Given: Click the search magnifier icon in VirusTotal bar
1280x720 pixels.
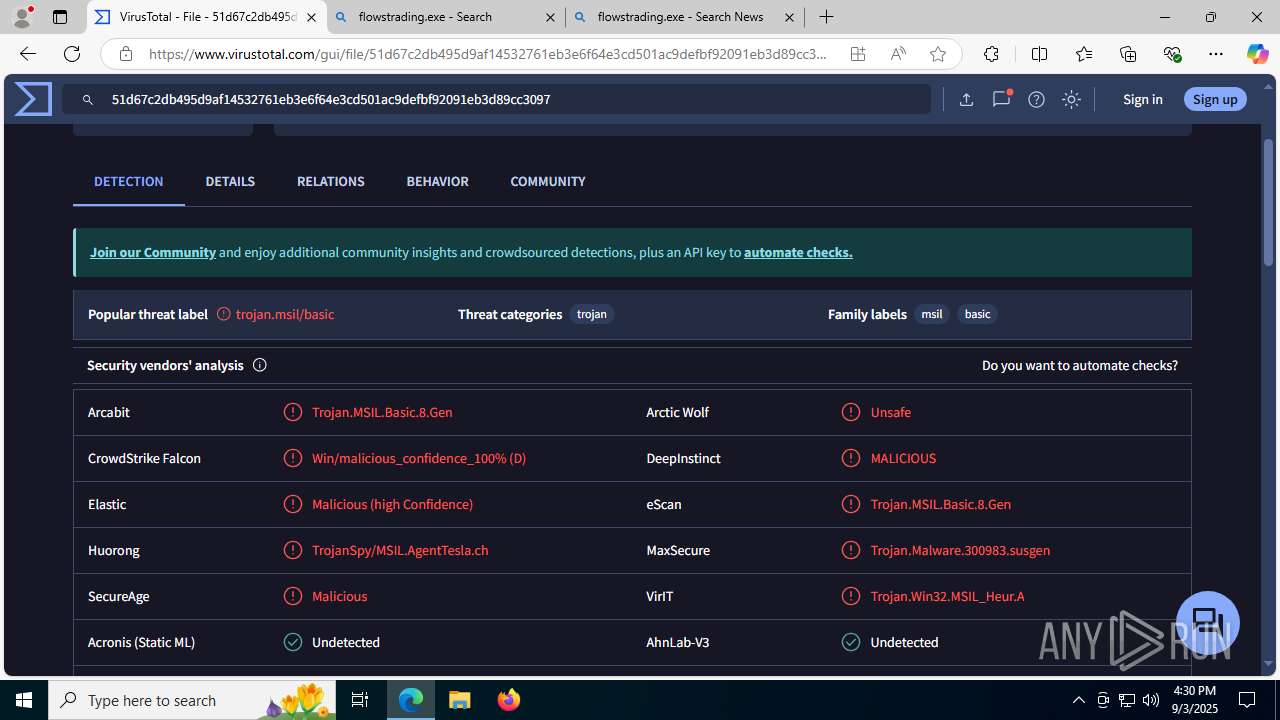Looking at the screenshot, I should tap(88, 100).
